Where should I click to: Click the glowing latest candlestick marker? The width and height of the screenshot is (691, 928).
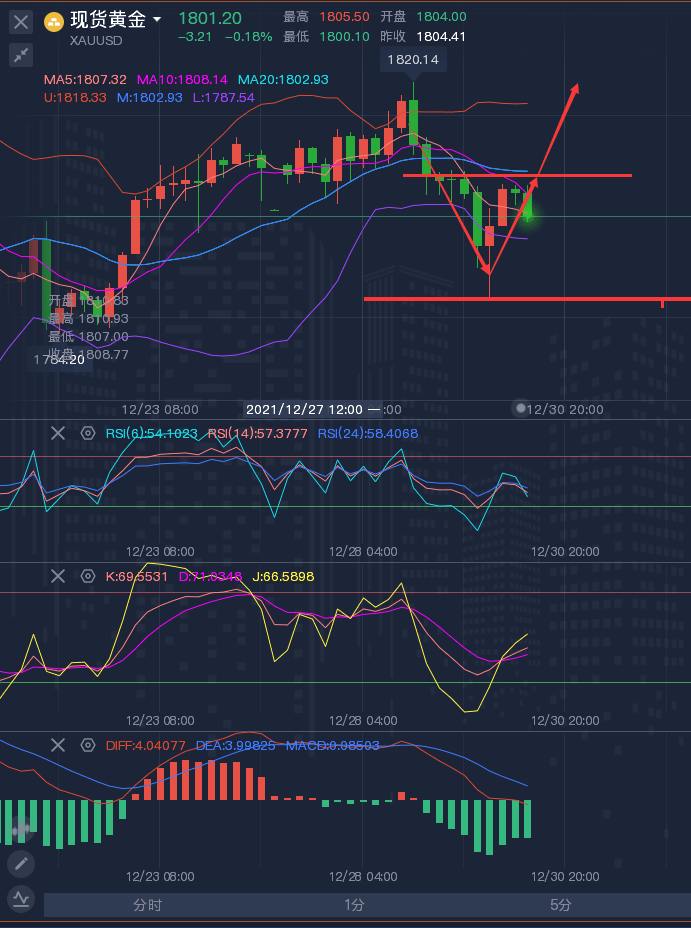tap(527, 213)
